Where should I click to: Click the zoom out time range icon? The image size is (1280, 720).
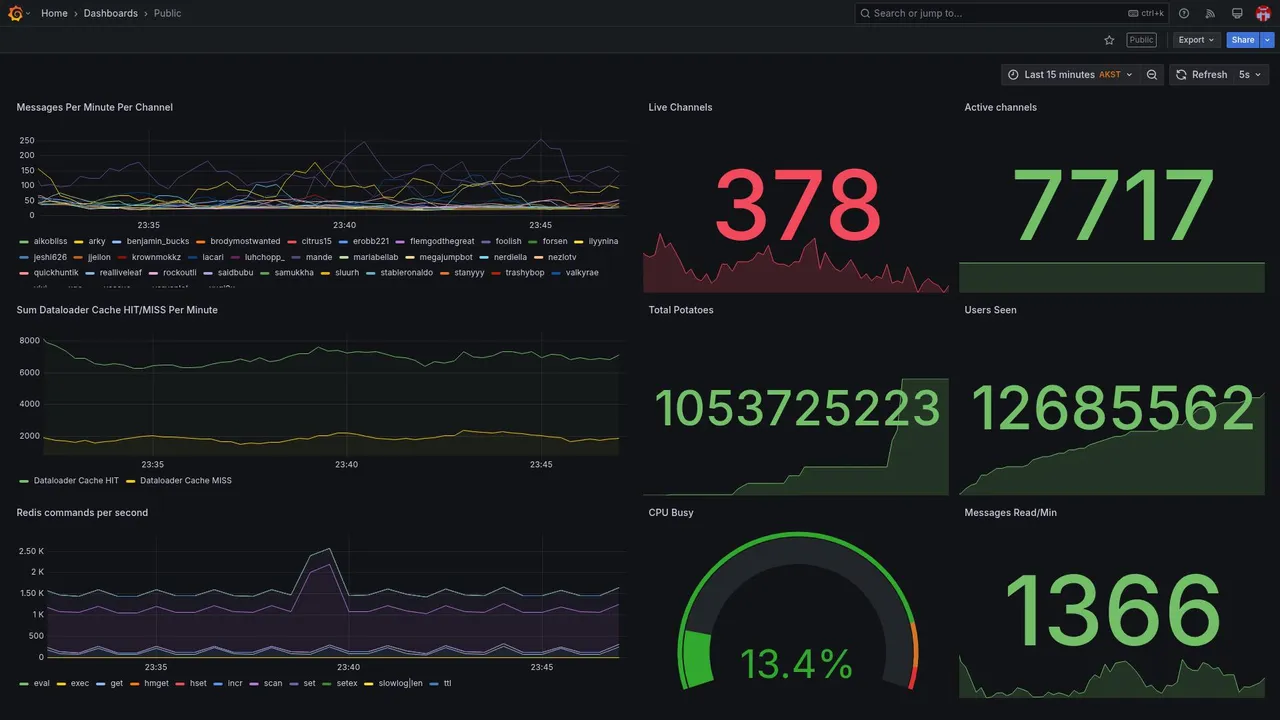[x=1152, y=75]
